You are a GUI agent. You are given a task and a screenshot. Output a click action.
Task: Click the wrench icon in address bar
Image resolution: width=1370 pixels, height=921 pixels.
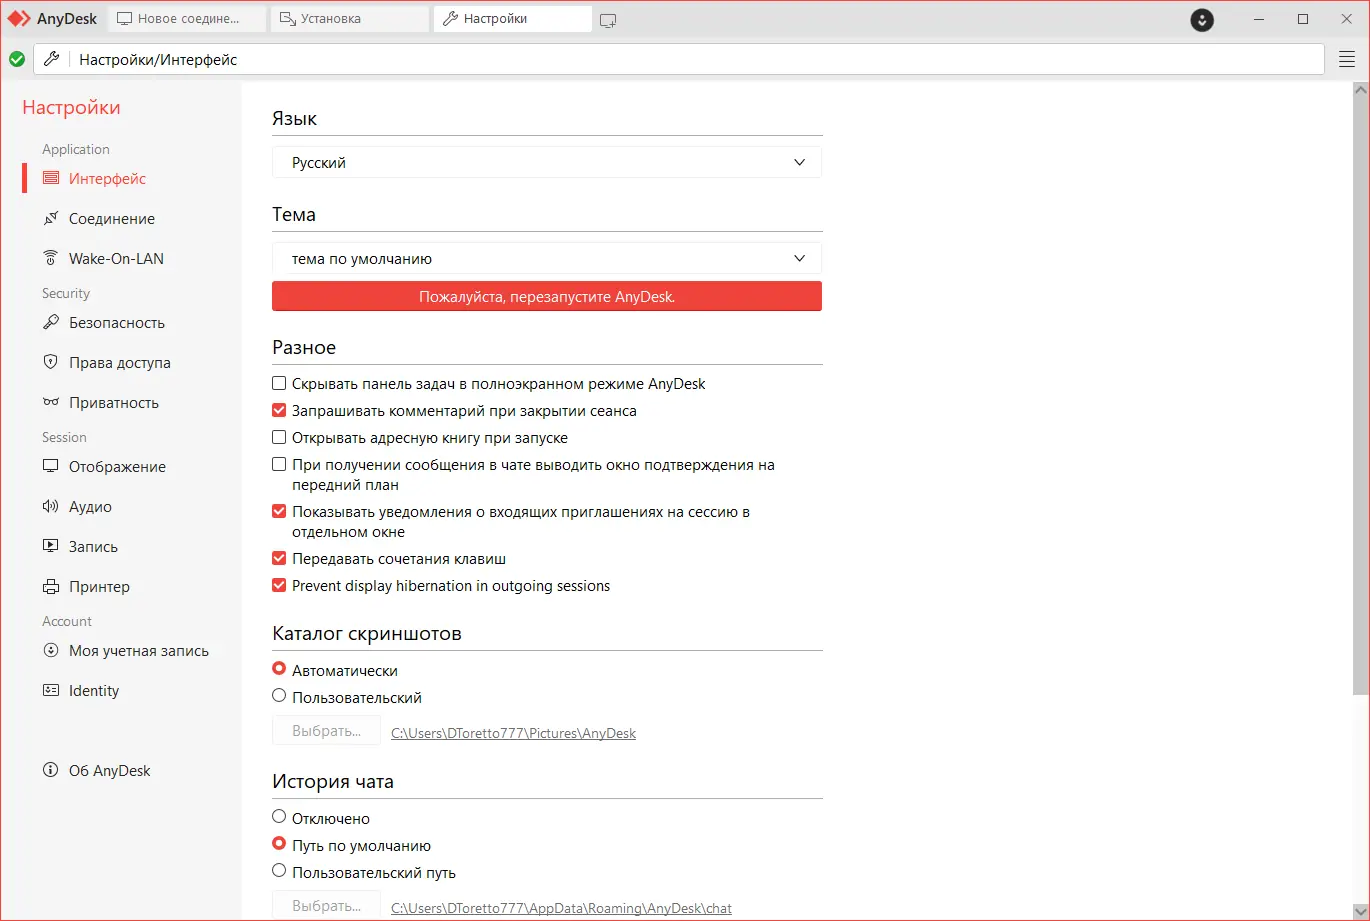[52, 59]
